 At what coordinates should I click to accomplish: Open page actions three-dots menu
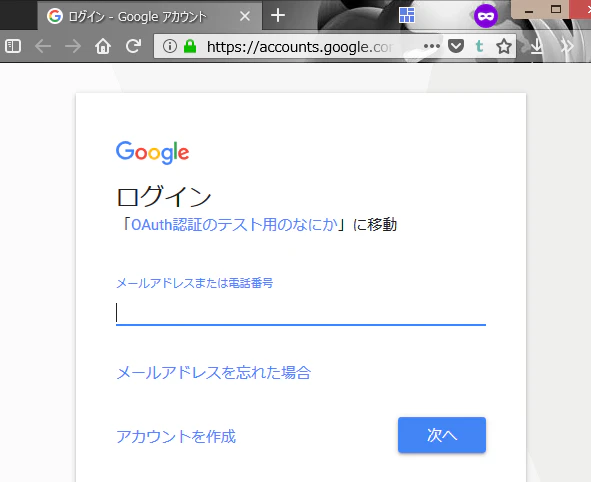coord(432,46)
